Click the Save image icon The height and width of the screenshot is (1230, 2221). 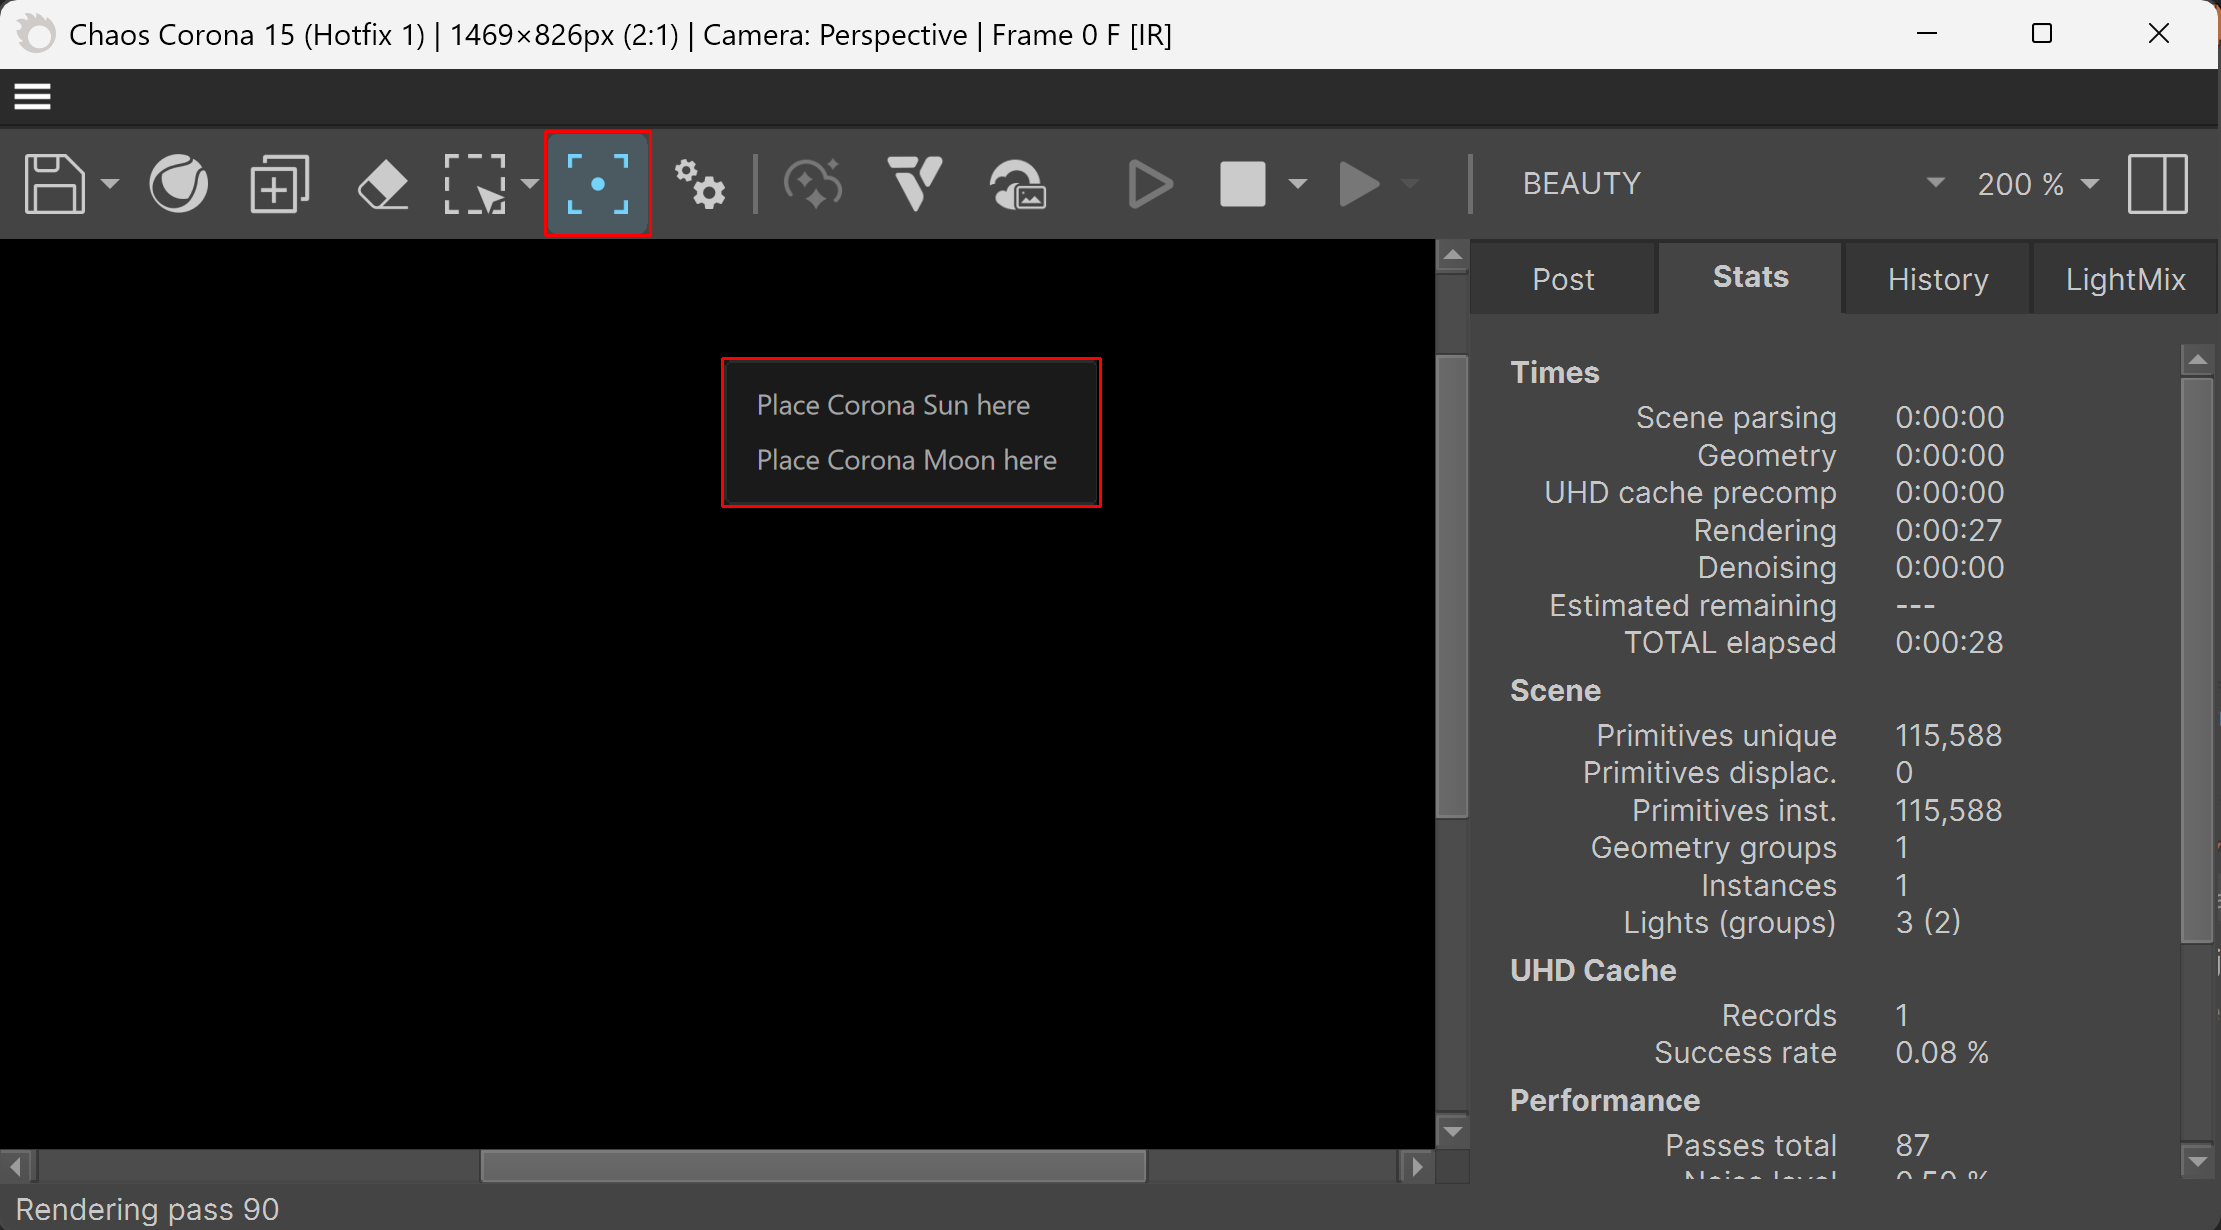(54, 184)
